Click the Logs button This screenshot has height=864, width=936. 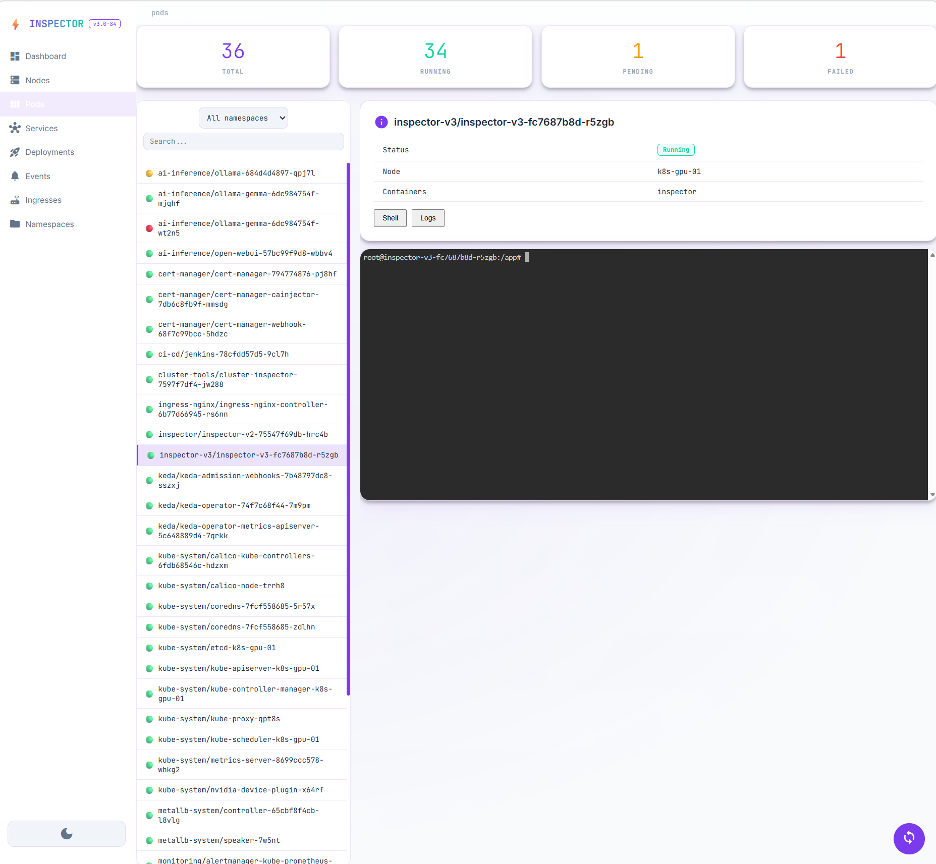pos(428,218)
